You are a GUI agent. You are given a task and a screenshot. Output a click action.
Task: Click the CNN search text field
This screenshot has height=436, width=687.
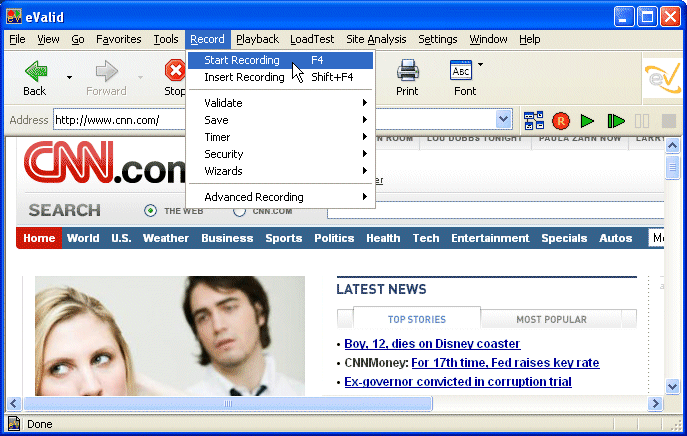tap(496, 210)
